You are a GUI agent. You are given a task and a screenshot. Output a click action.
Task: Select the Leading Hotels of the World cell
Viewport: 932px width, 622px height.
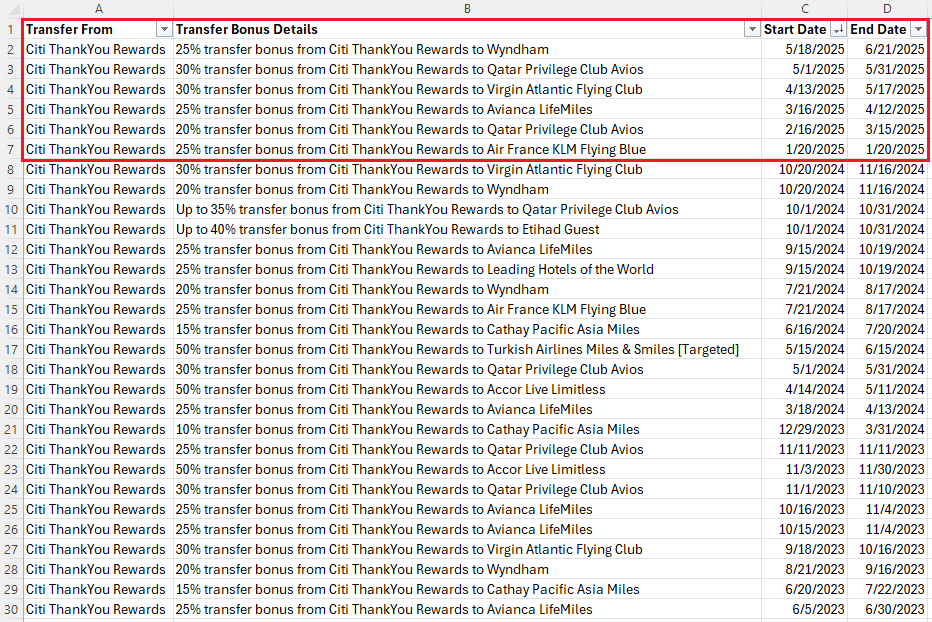467,269
